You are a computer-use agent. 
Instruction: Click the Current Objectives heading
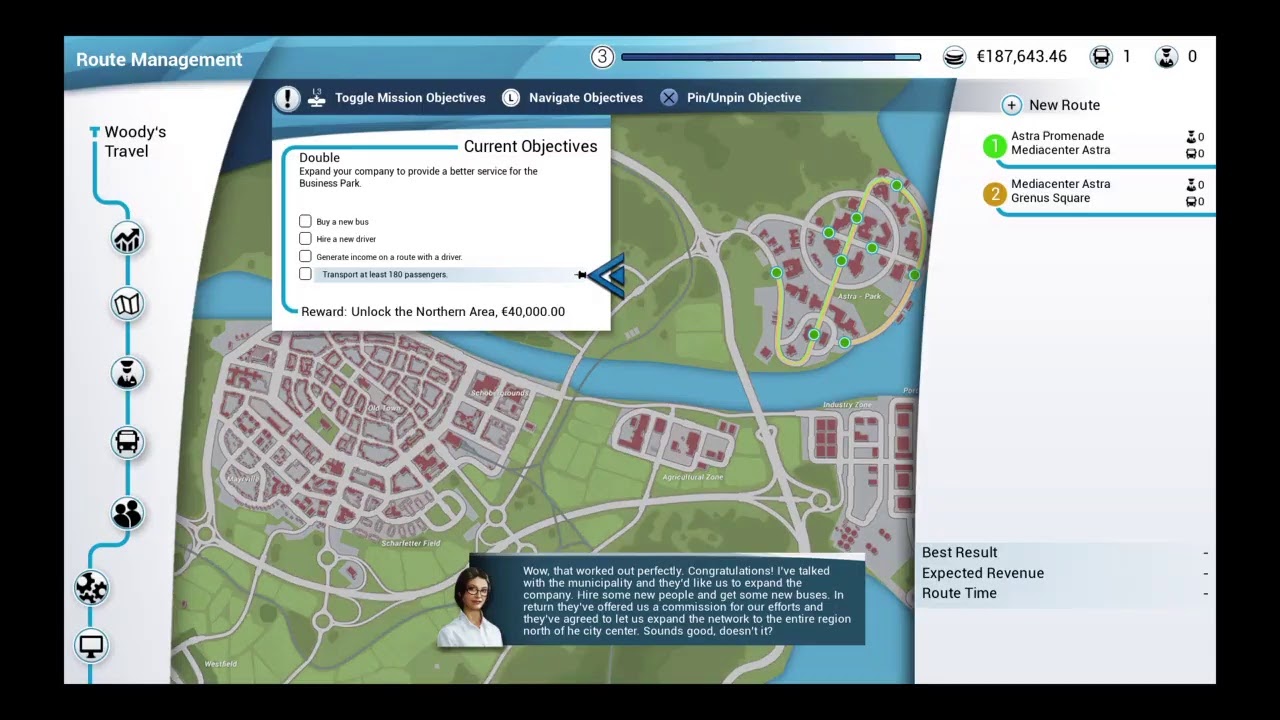pyautogui.click(x=530, y=146)
